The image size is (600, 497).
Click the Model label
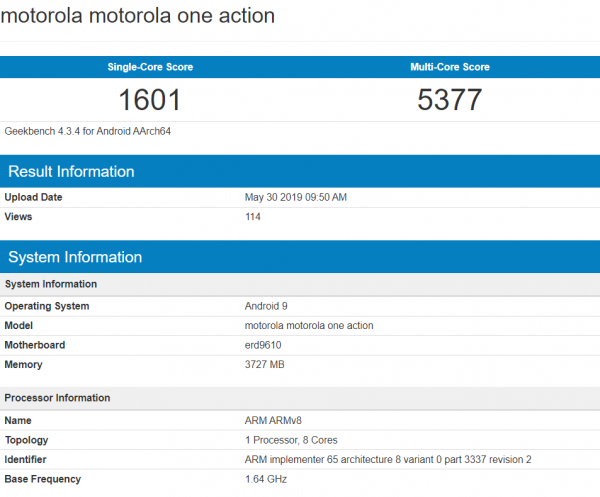[x=18, y=326]
